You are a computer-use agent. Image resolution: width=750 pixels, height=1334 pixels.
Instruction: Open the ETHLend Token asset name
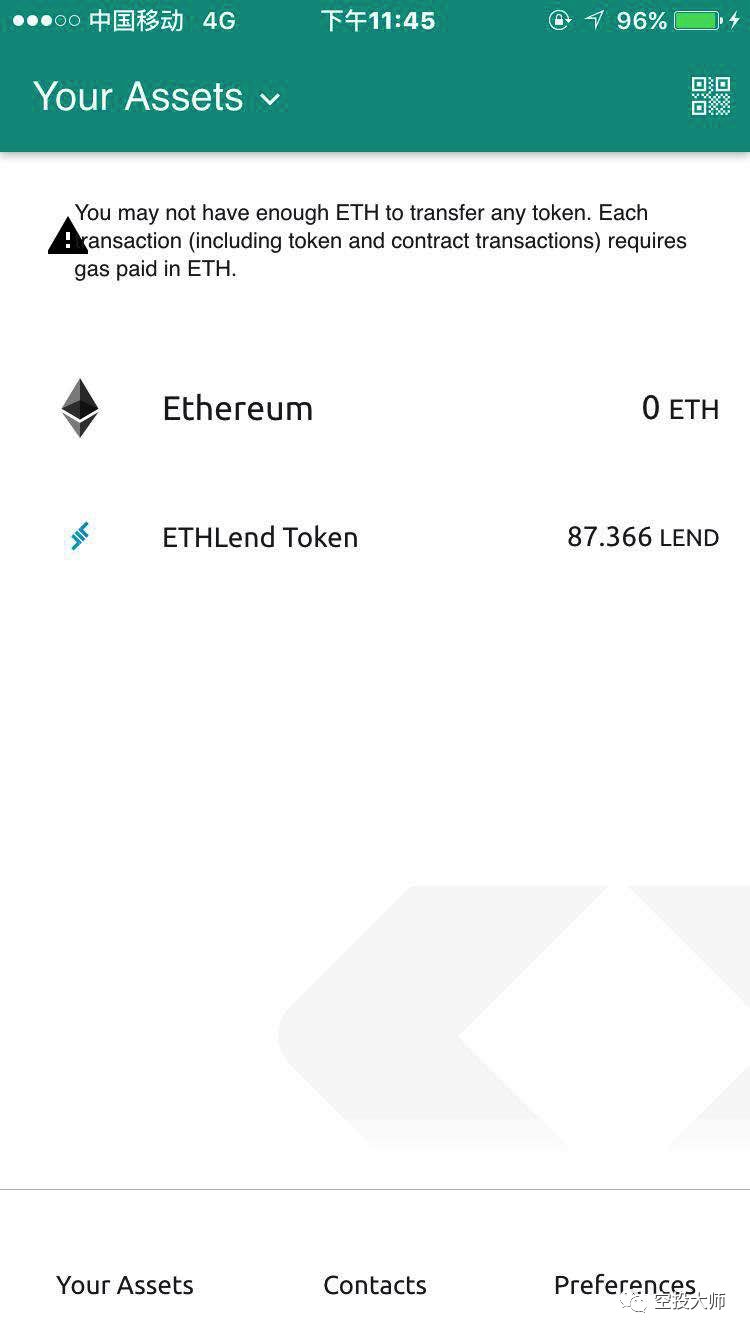point(260,537)
